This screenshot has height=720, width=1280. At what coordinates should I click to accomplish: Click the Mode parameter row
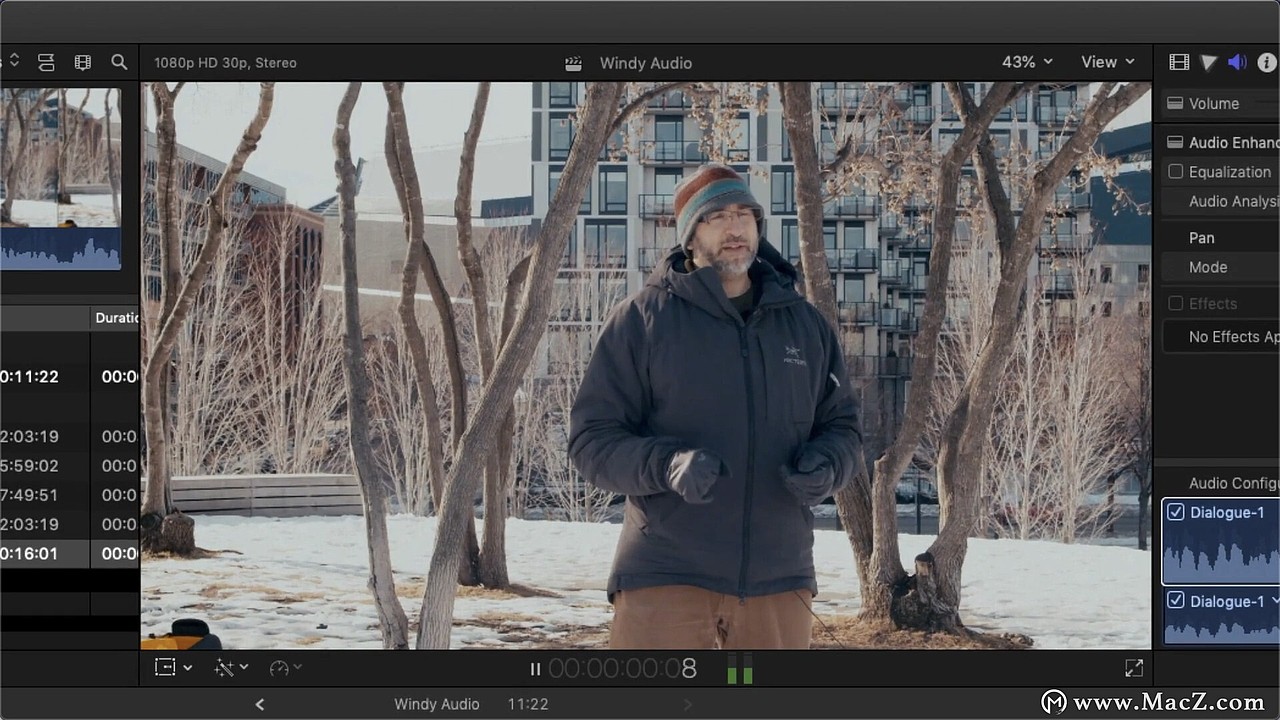[1221, 267]
